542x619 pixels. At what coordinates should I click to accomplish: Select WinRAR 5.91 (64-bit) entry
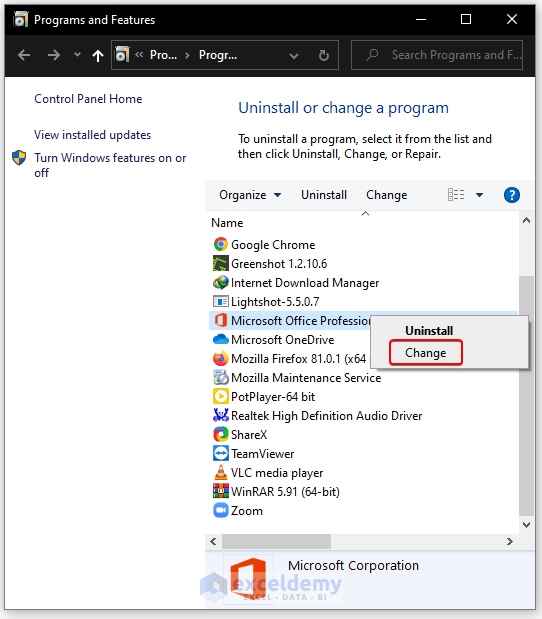click(x=285, y=491)
